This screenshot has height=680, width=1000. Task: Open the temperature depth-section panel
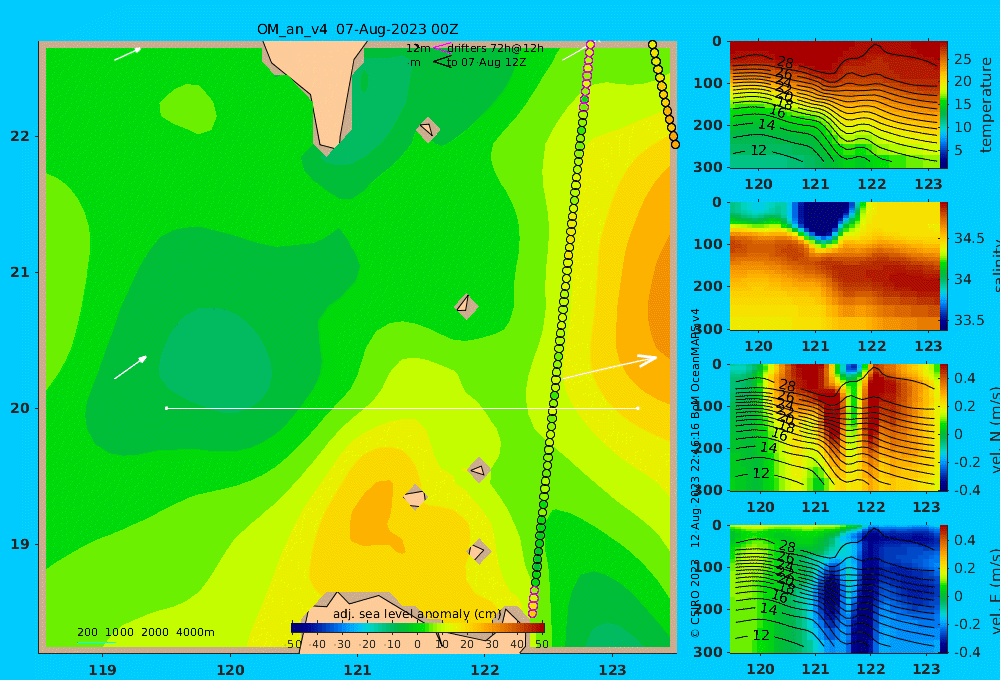[x=834, y=105]
